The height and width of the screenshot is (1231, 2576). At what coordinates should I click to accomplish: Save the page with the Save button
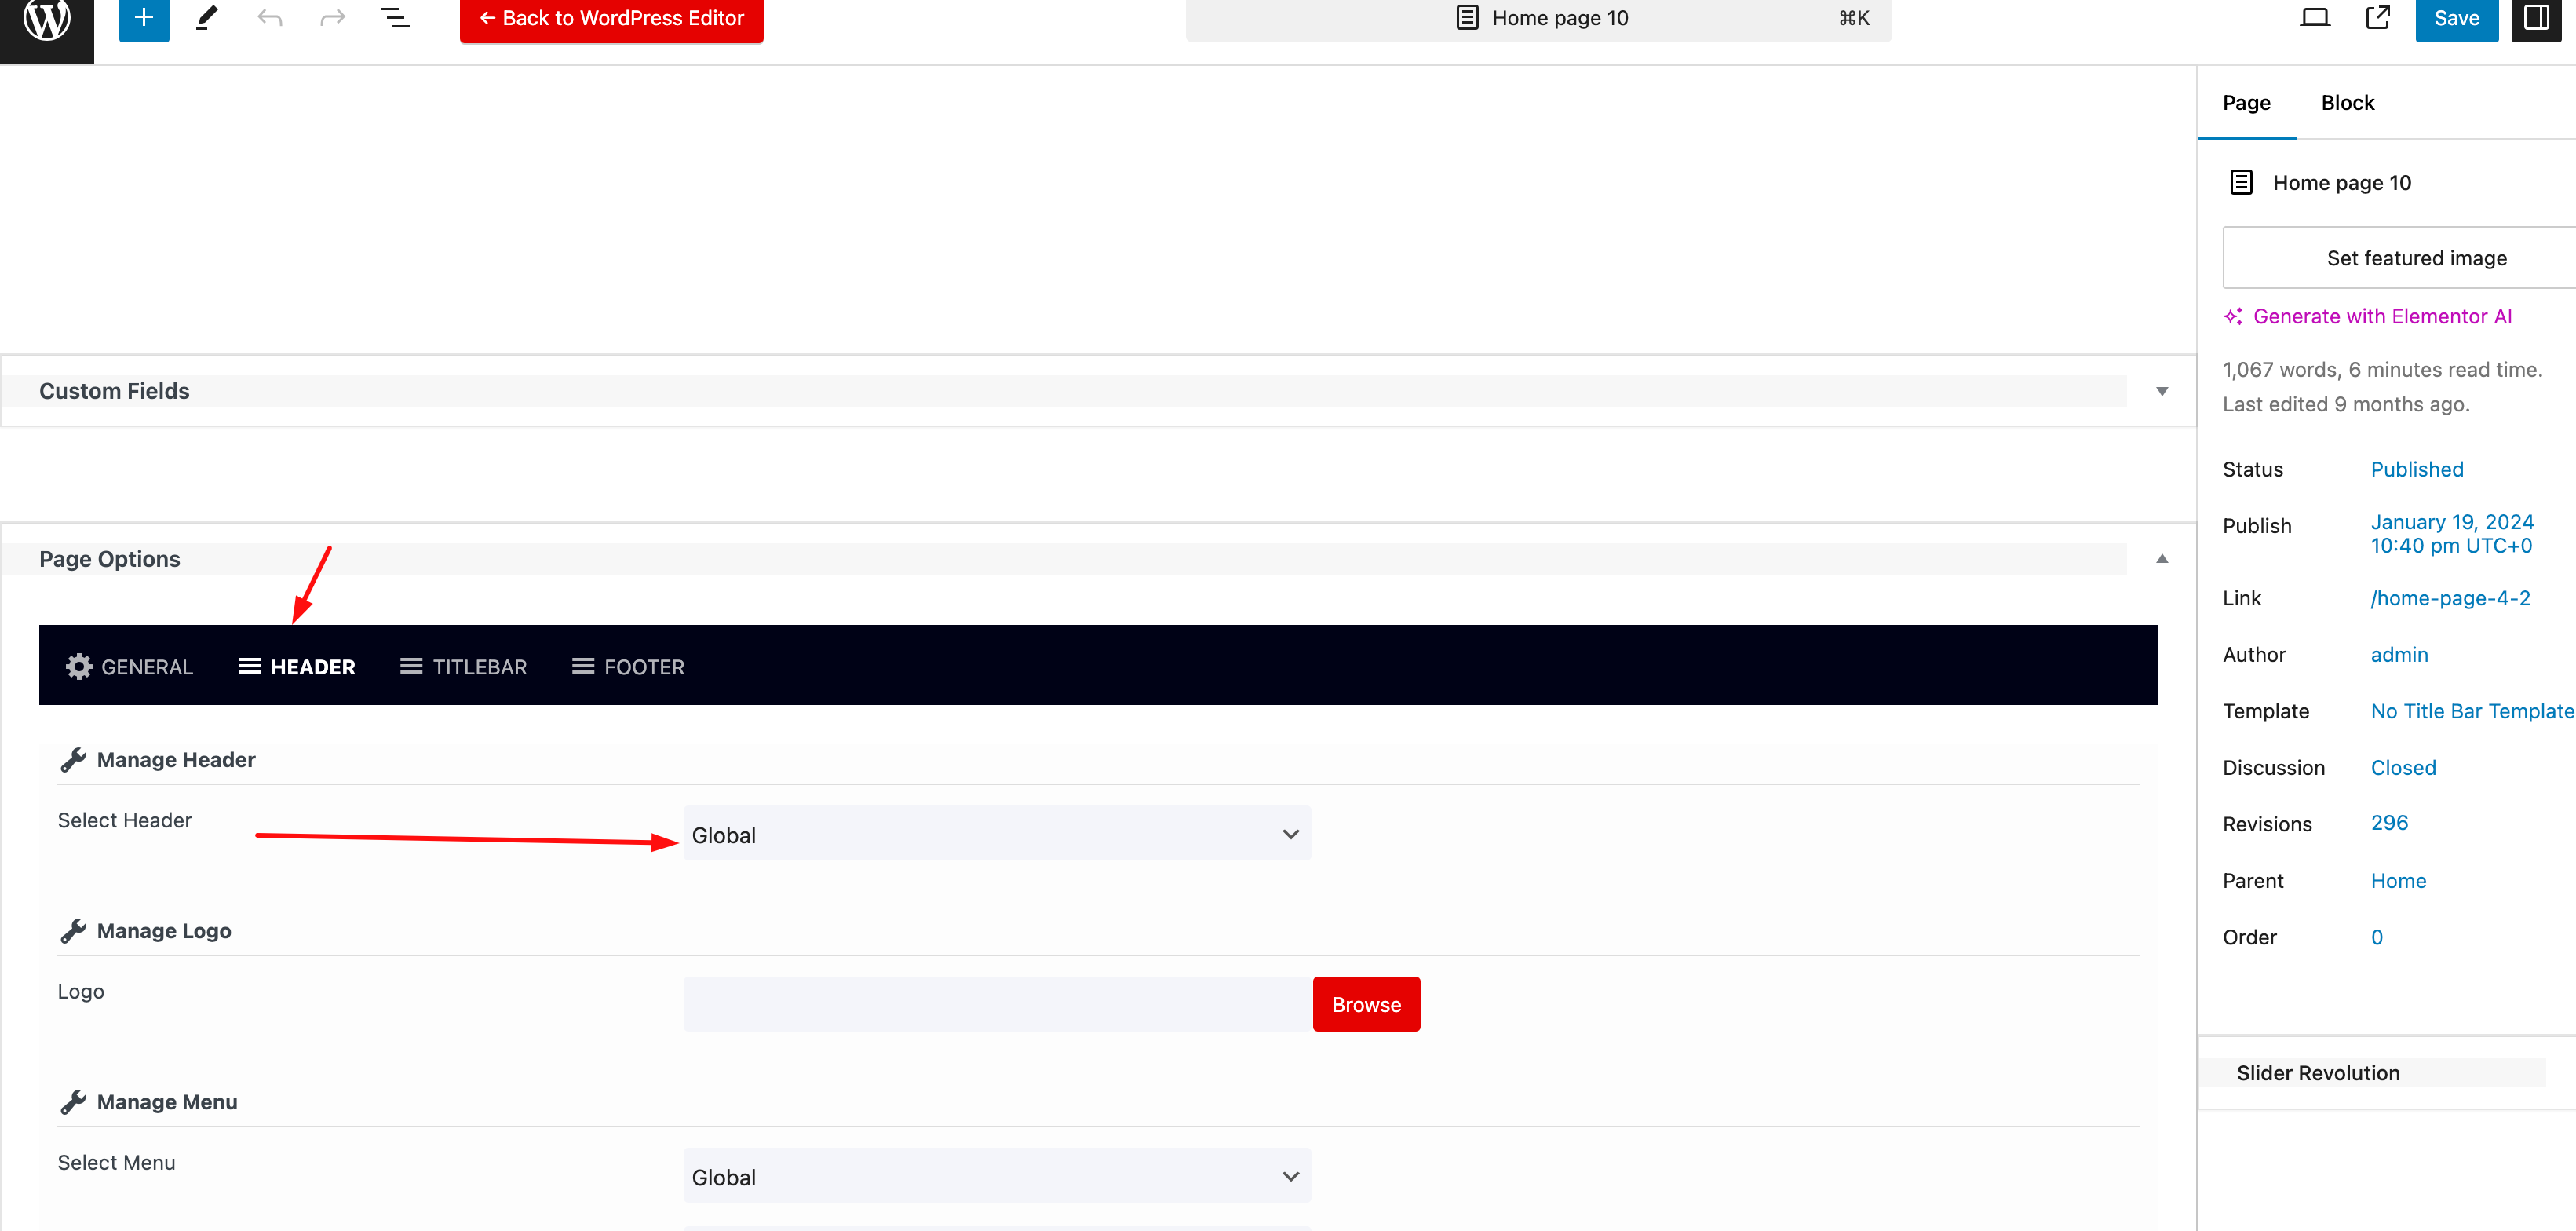pyautogui.click(x=2456, y=19)
